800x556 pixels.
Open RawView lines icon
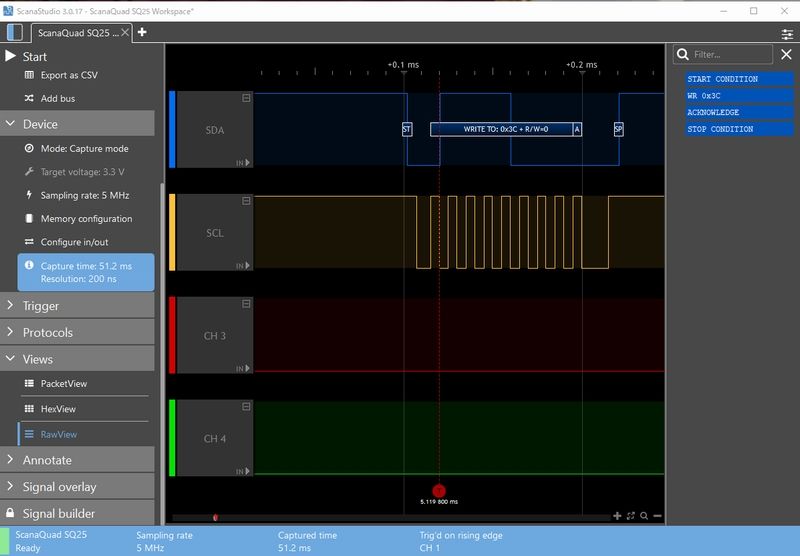[x=30, y=434]
